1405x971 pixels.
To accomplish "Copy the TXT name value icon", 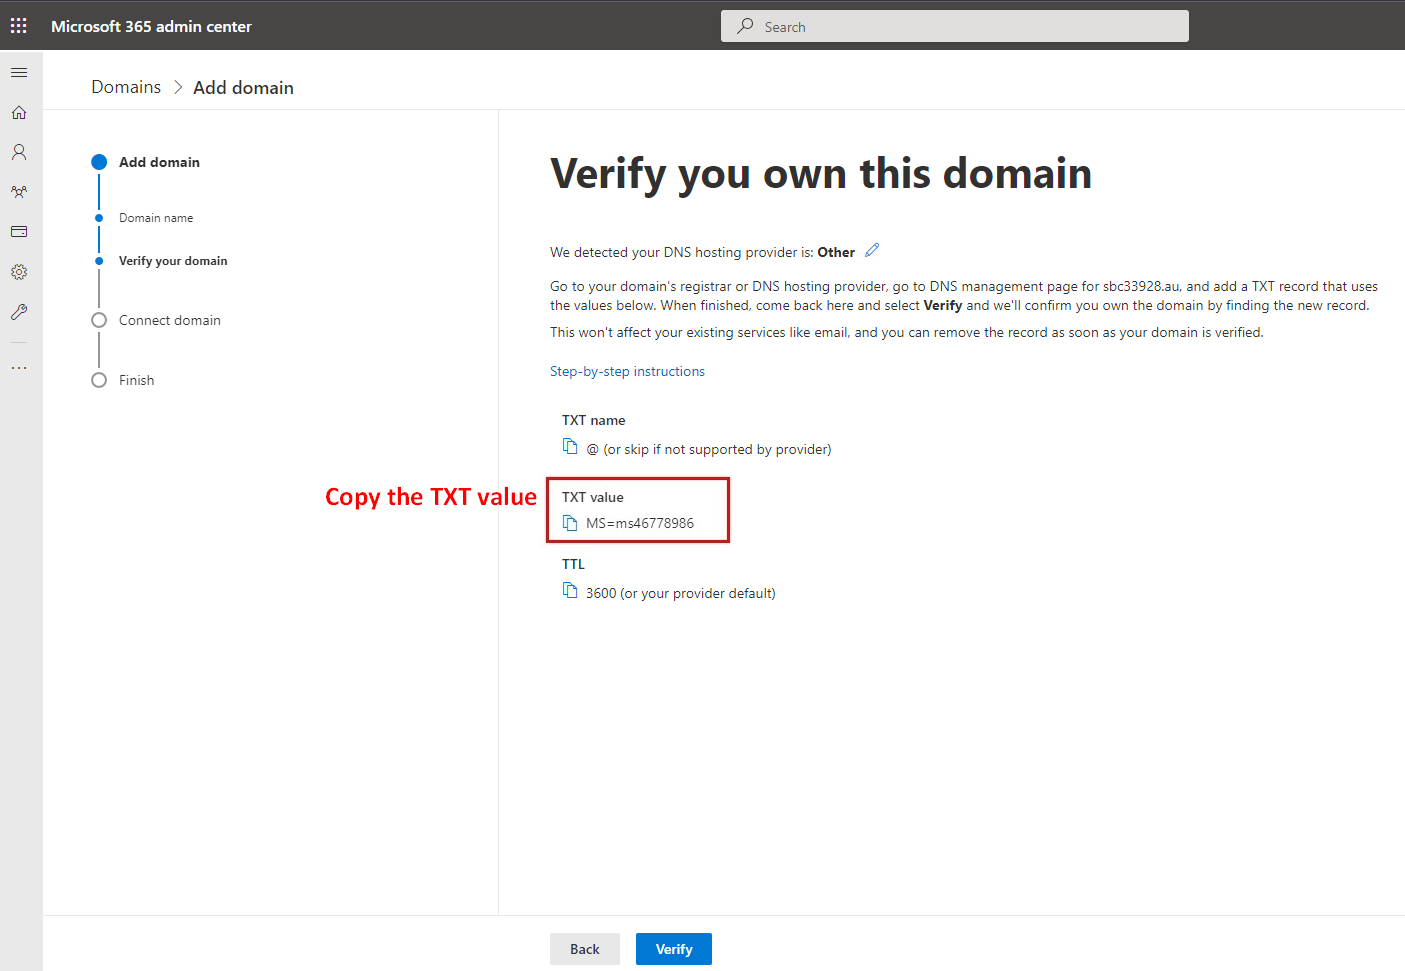I will tap(570, 446).
